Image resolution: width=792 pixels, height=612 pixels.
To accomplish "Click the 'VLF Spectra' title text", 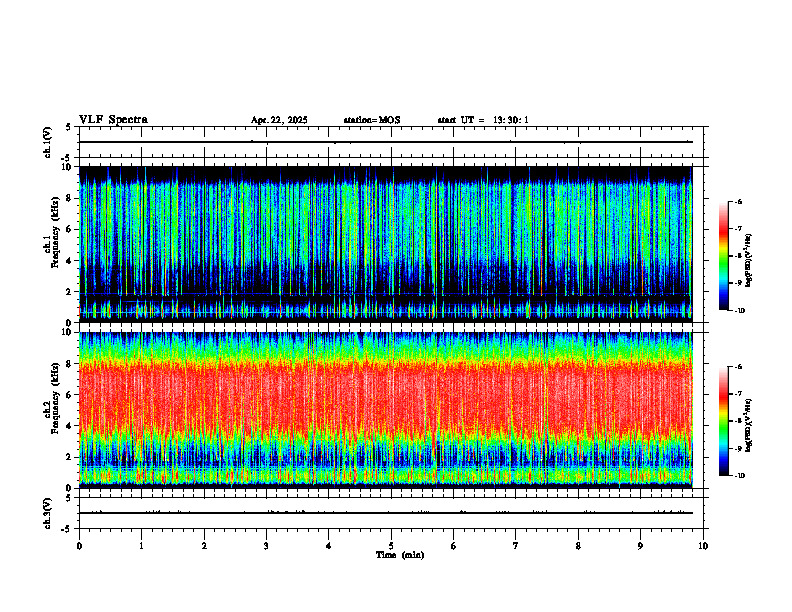I will click(113, 120).
